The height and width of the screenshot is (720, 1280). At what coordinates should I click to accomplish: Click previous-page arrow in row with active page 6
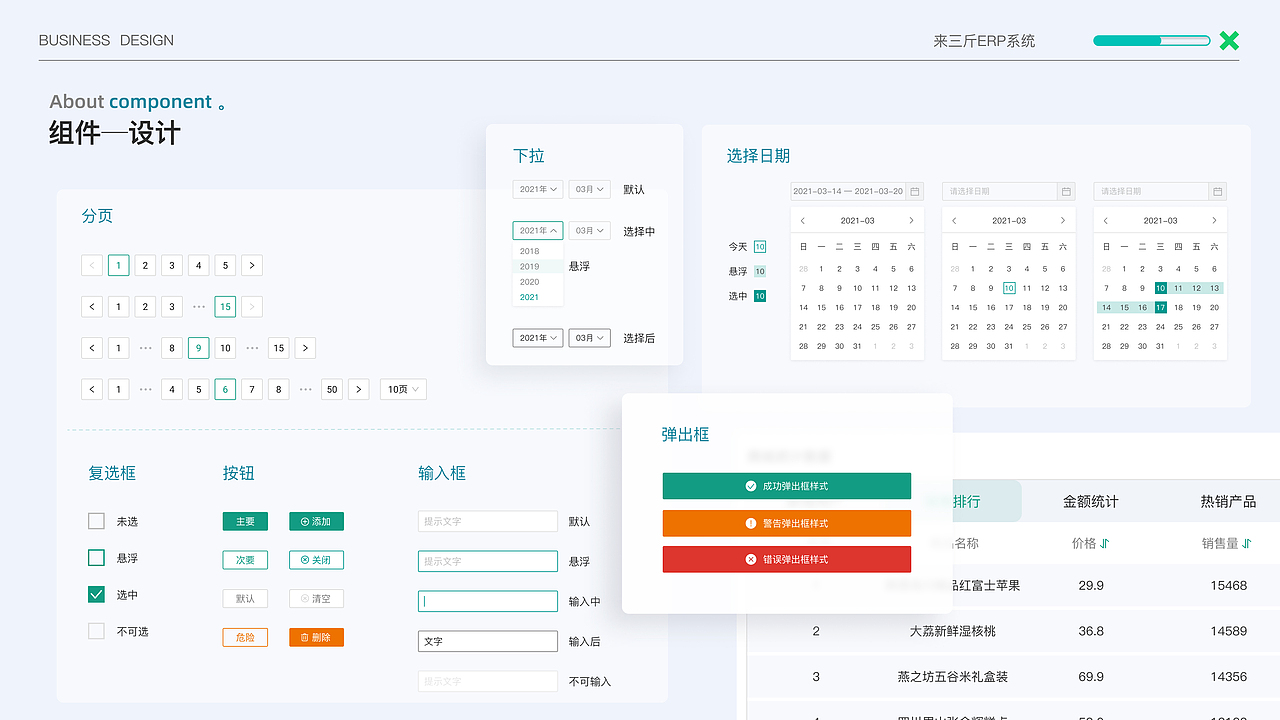[92, 389]
